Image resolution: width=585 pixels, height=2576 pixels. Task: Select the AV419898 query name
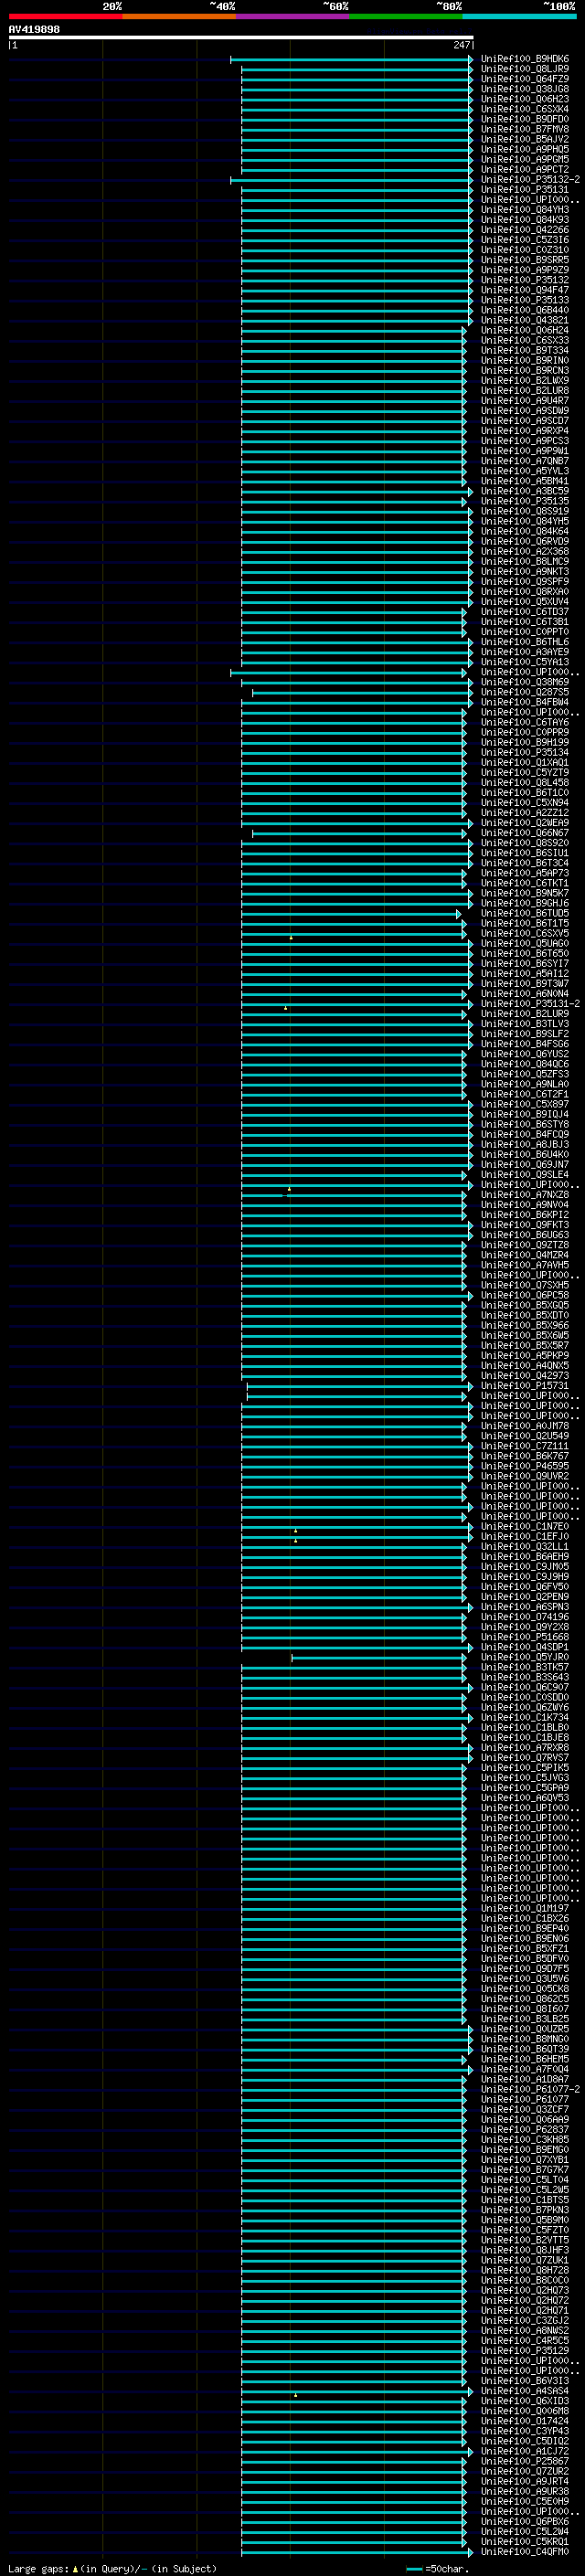(34, 29)
